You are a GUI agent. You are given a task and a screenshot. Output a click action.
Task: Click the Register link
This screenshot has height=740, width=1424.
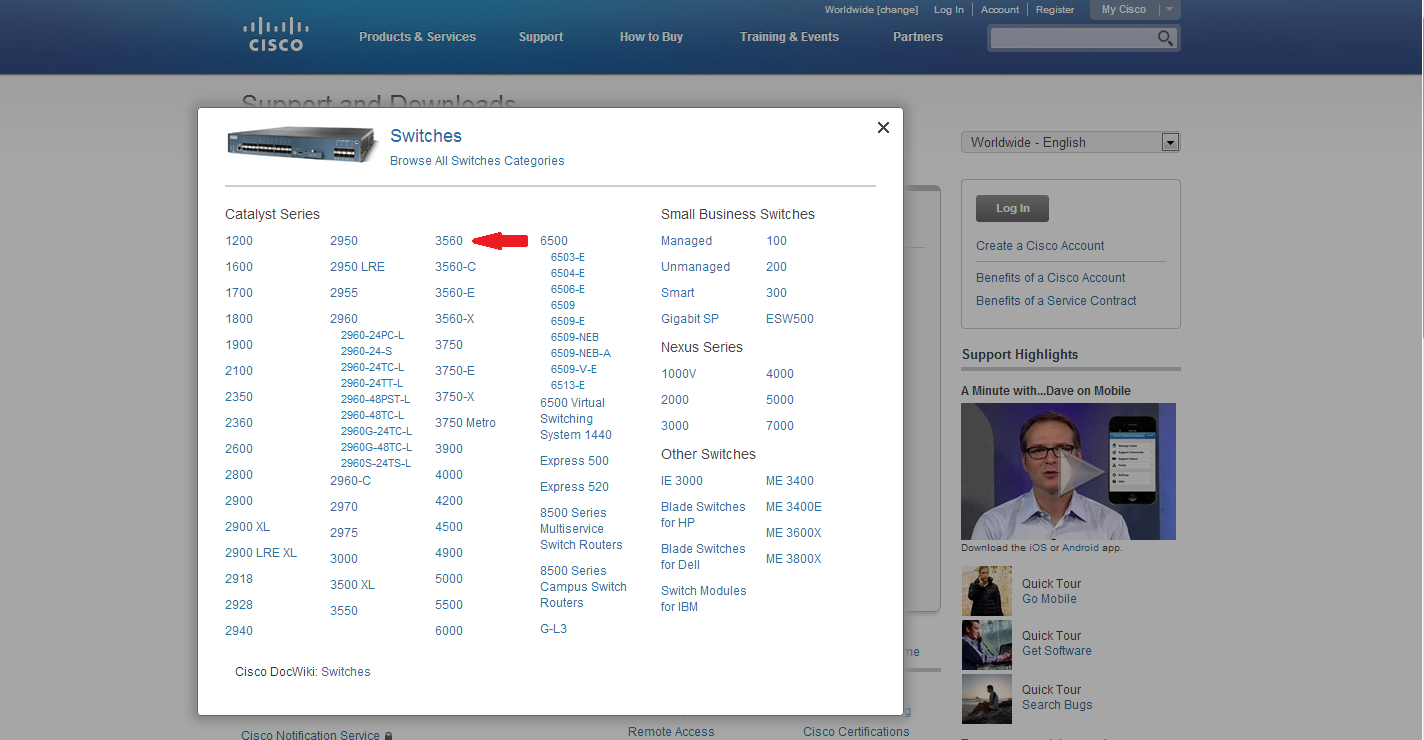[1055, 10]
